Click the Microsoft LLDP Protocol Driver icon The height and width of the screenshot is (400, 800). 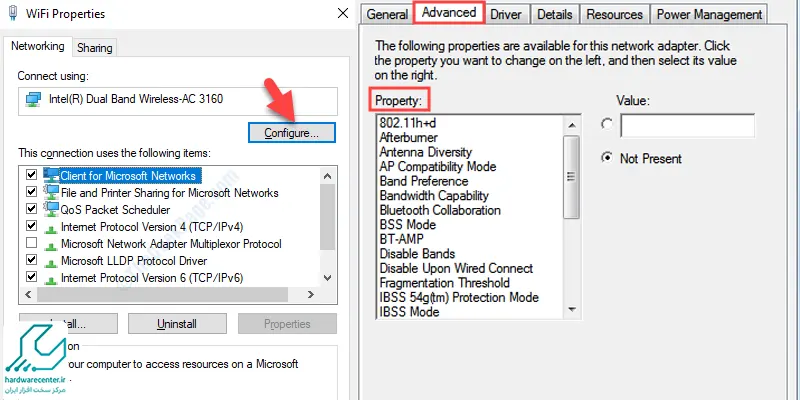pos(50,263)
